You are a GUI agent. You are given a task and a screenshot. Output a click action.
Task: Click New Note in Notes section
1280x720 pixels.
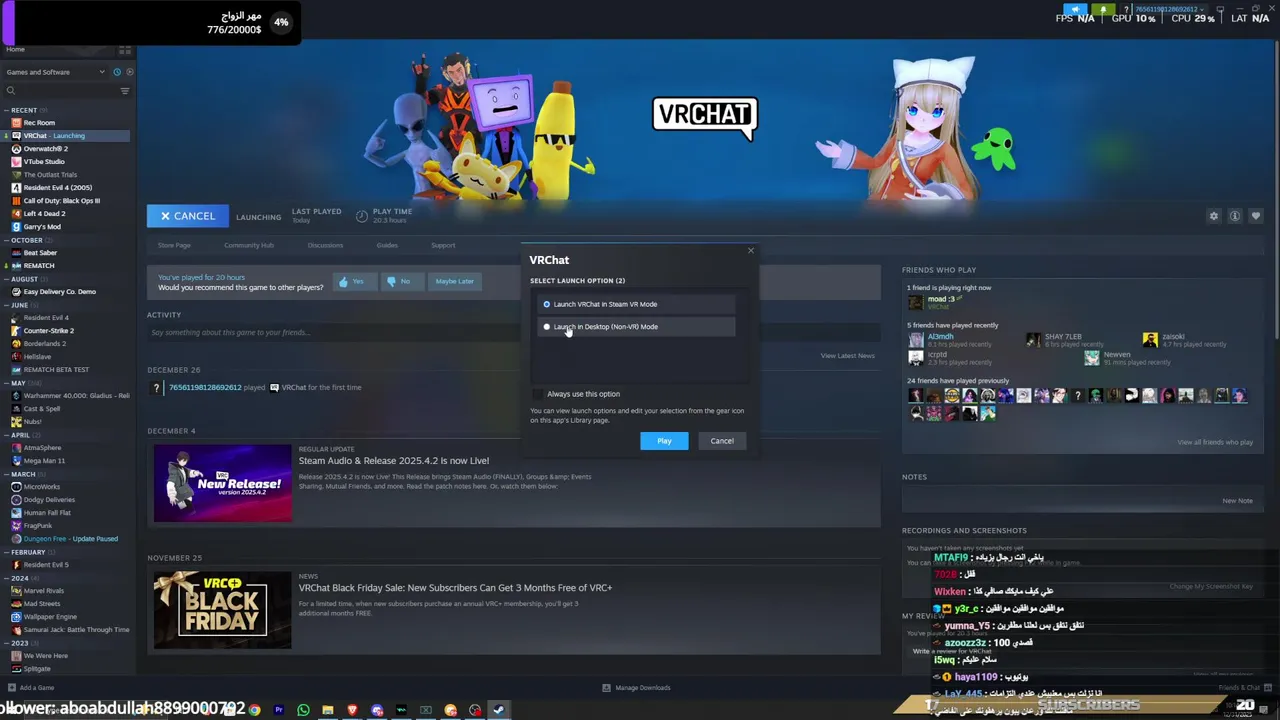coord(1237,501)
